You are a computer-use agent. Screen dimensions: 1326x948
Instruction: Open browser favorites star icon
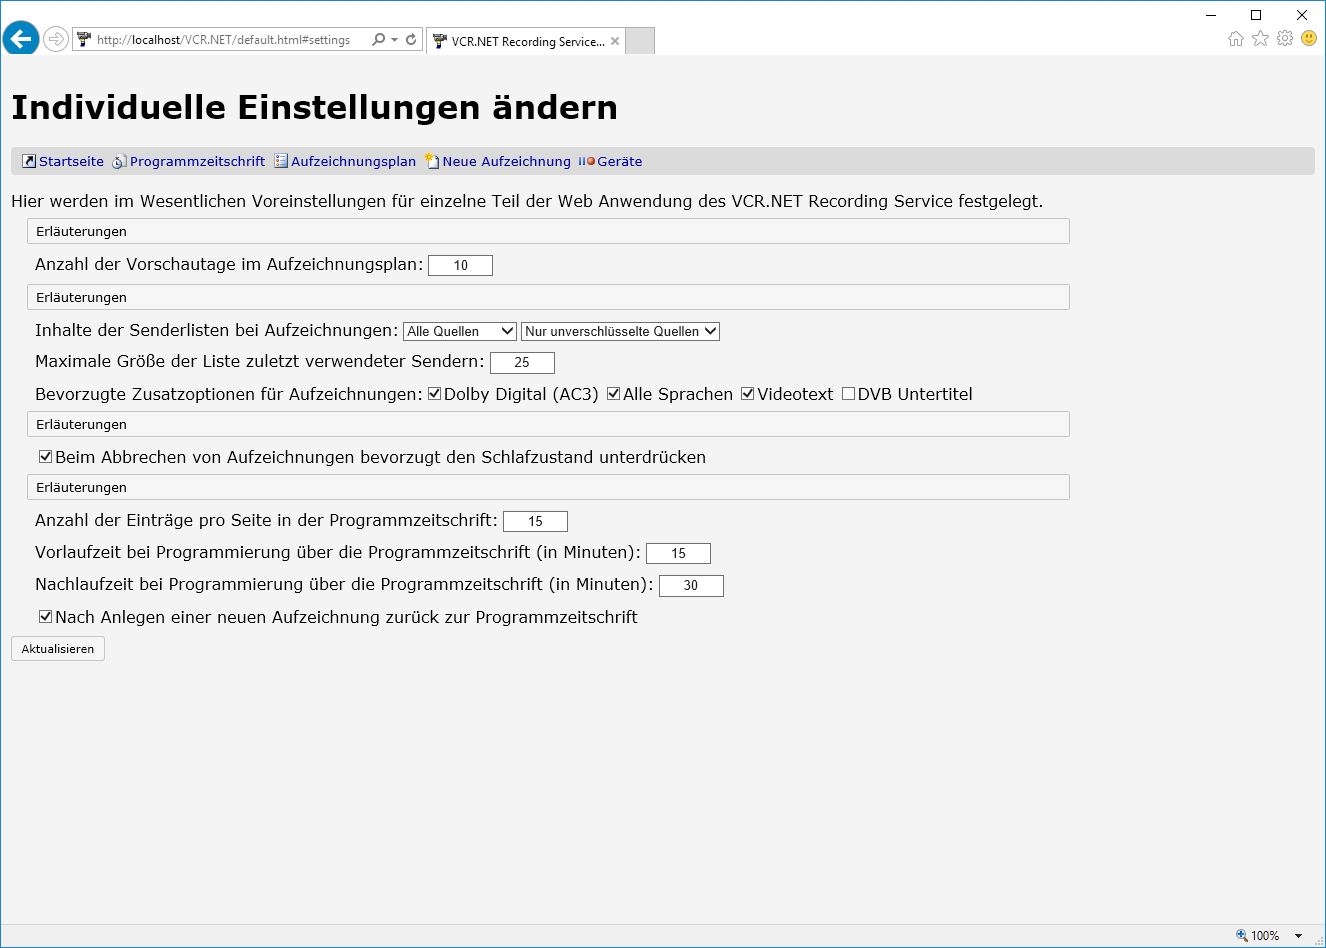(1260, 39)
